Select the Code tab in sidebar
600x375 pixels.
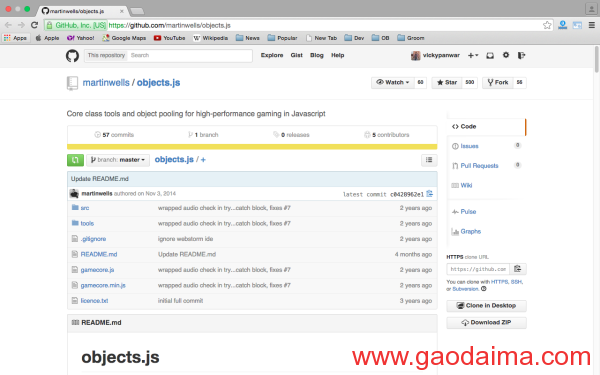[486, 127]
